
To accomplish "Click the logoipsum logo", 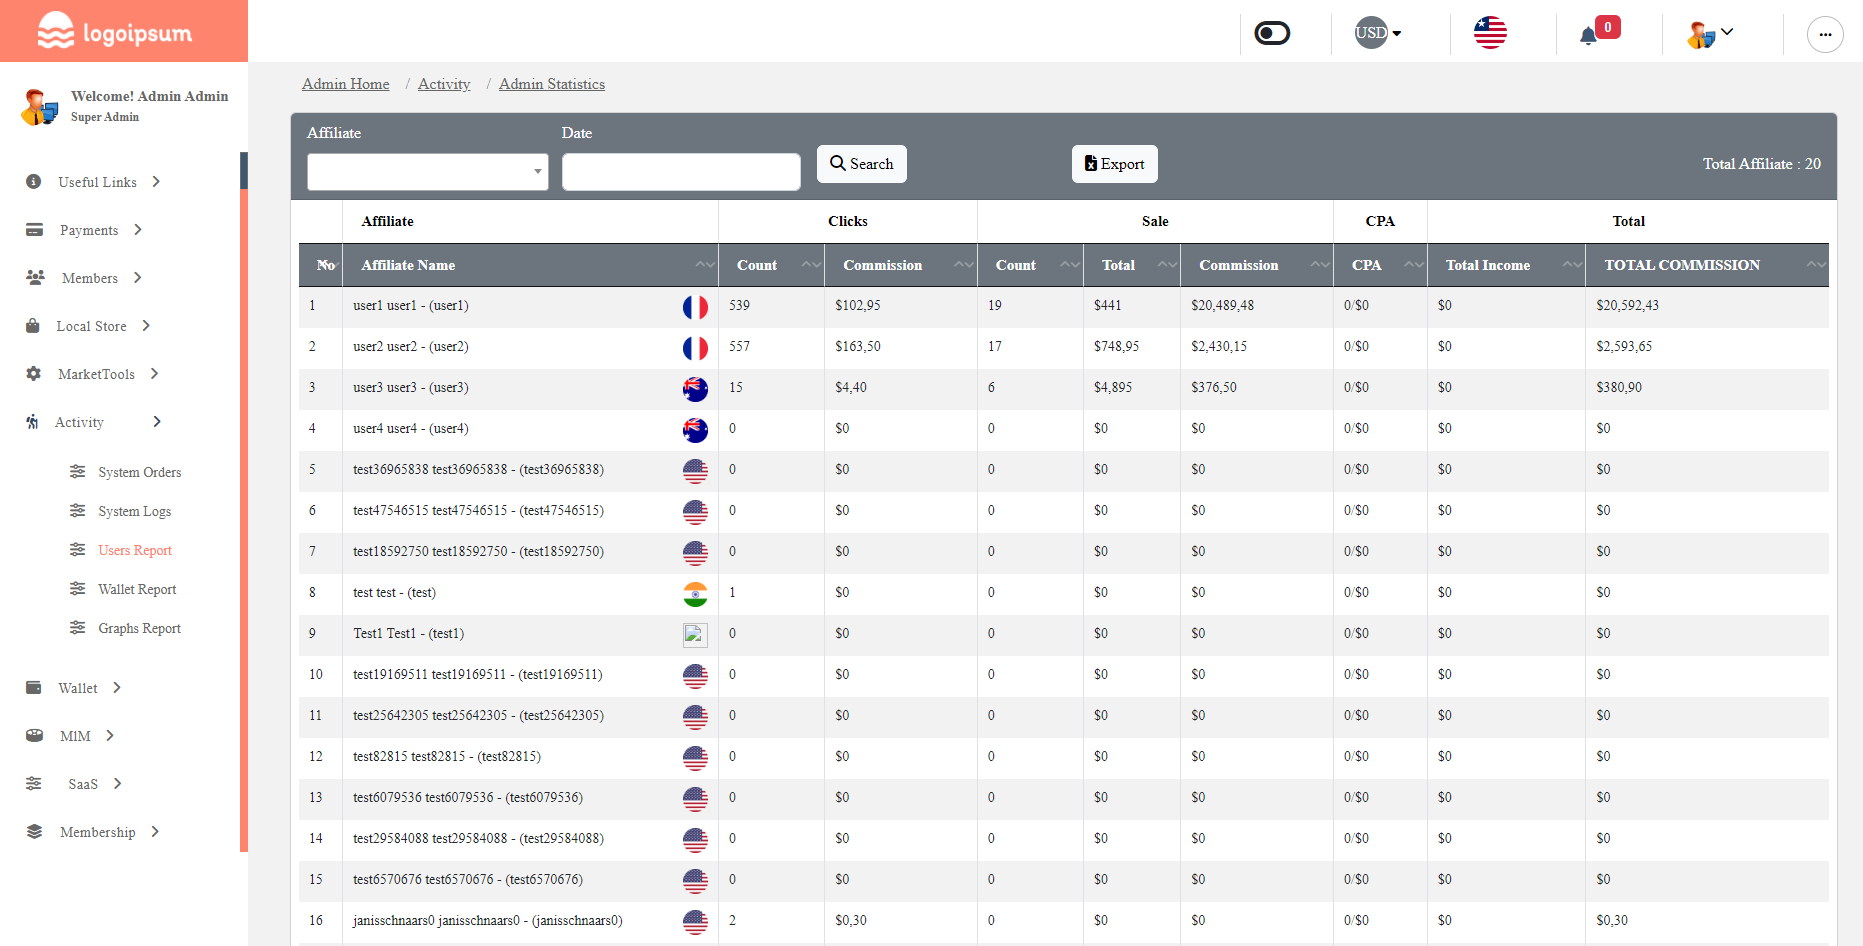I will click(113, 31).
